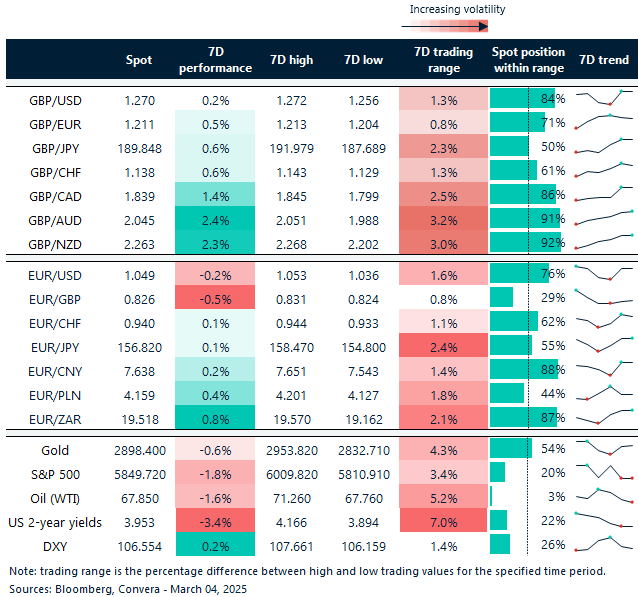This screenshot has height=597, width=638.
Task: Select the EUR/PLN row label
Action: tap(55, 396)
